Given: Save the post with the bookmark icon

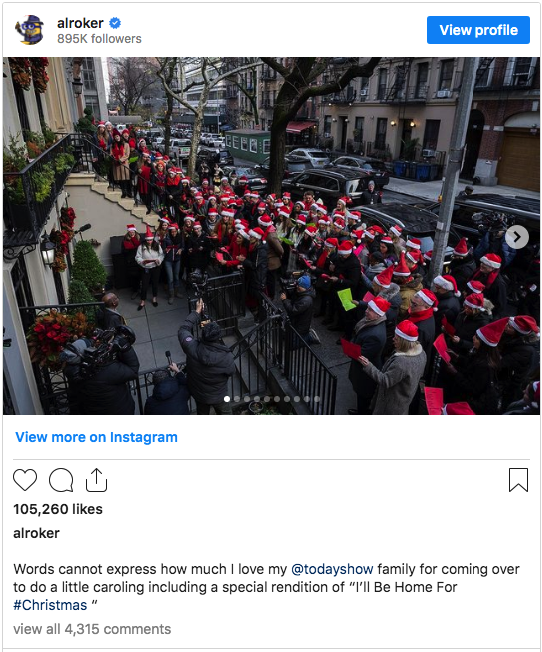Looking at the screenshot, I should pos(518,480).
